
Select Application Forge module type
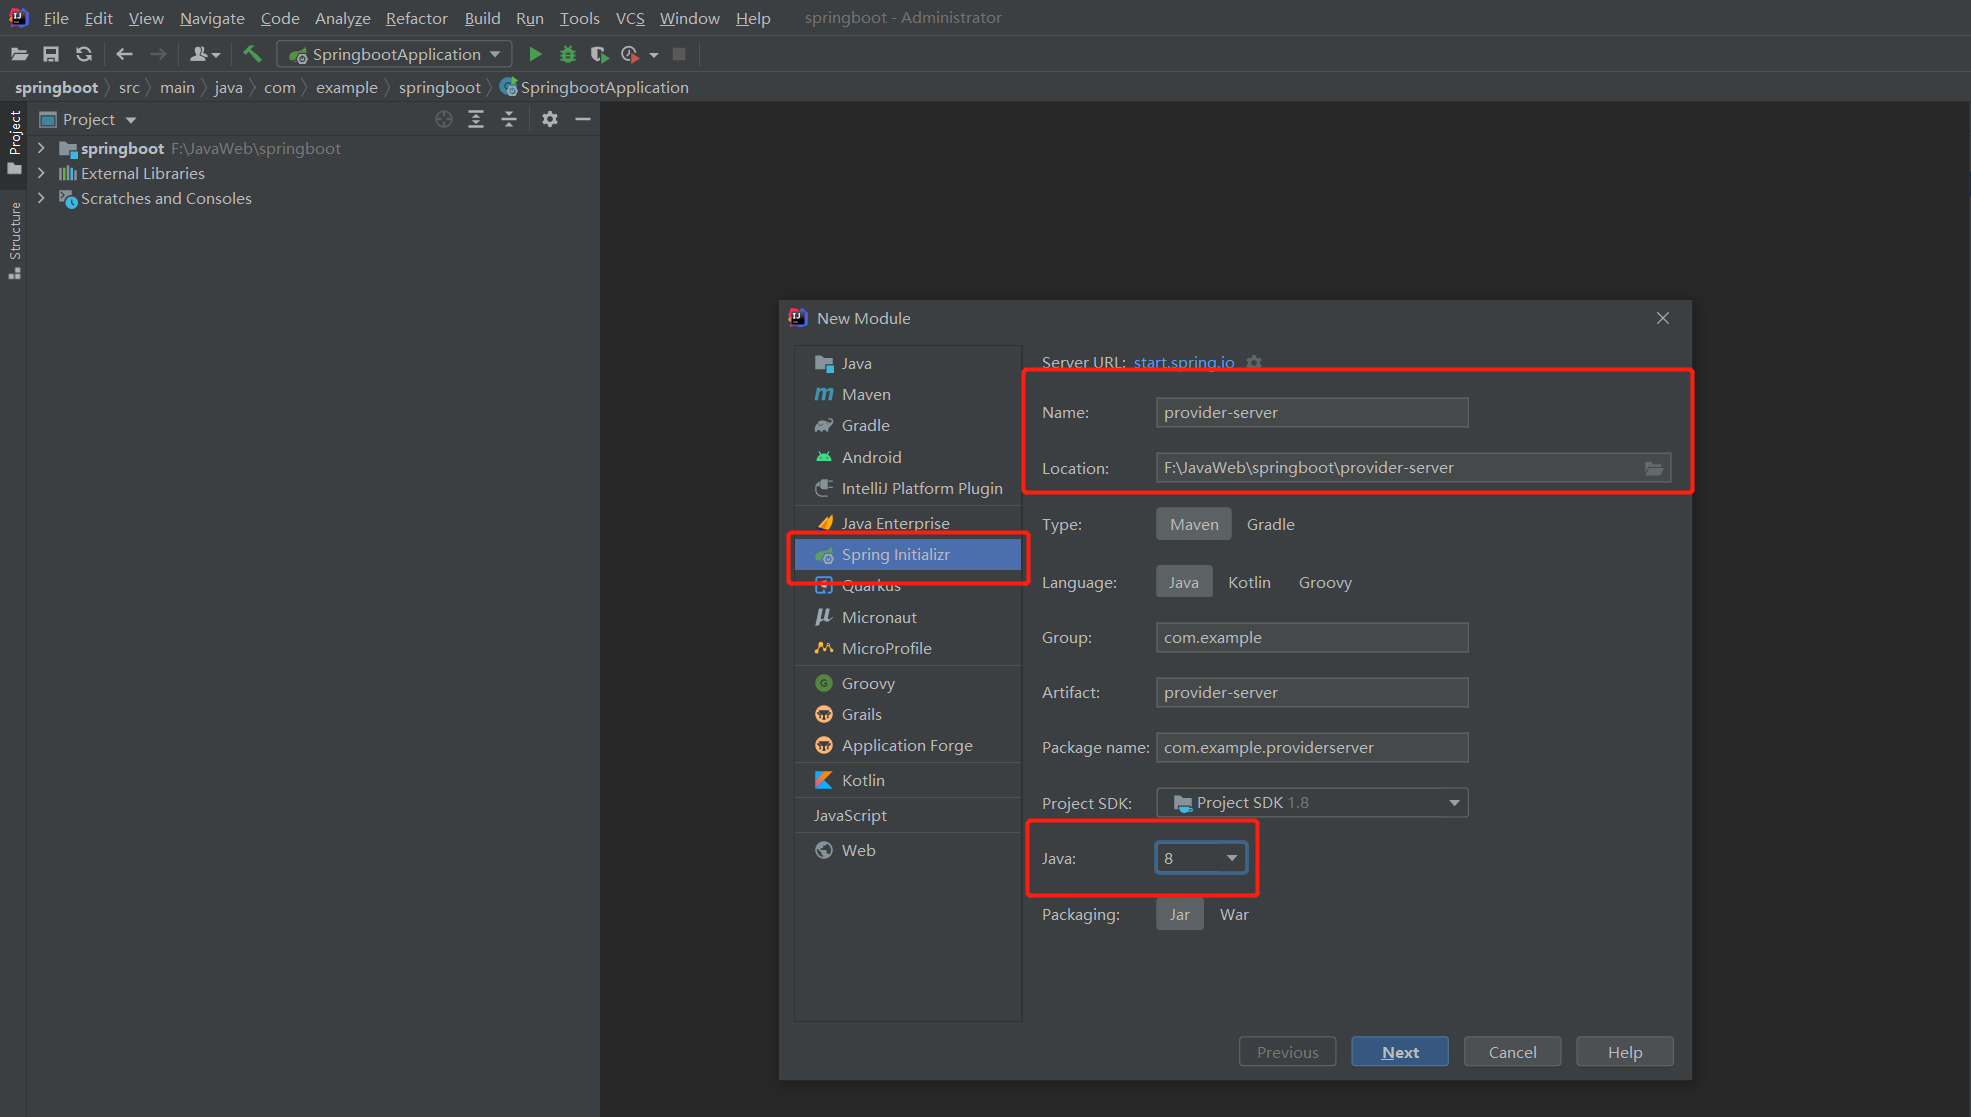[908, 745]
